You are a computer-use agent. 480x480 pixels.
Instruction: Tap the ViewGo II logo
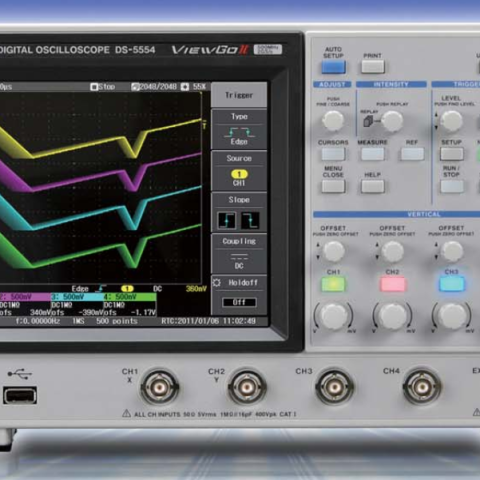pos(210,50)
